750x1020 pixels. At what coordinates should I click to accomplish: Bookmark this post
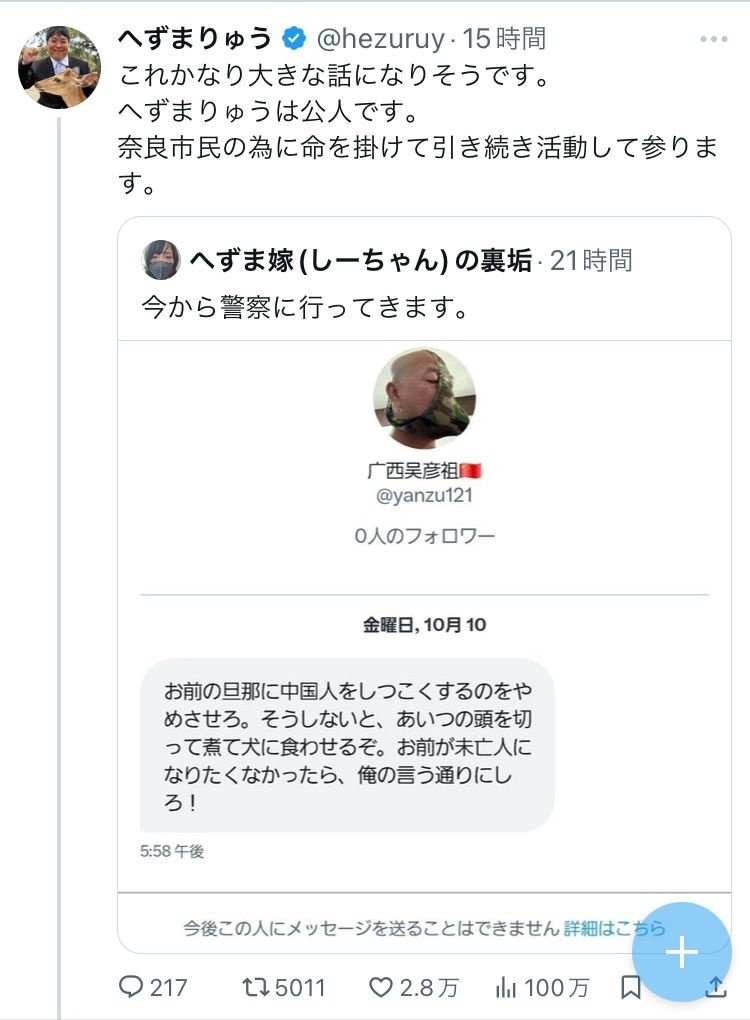(631, 987)
